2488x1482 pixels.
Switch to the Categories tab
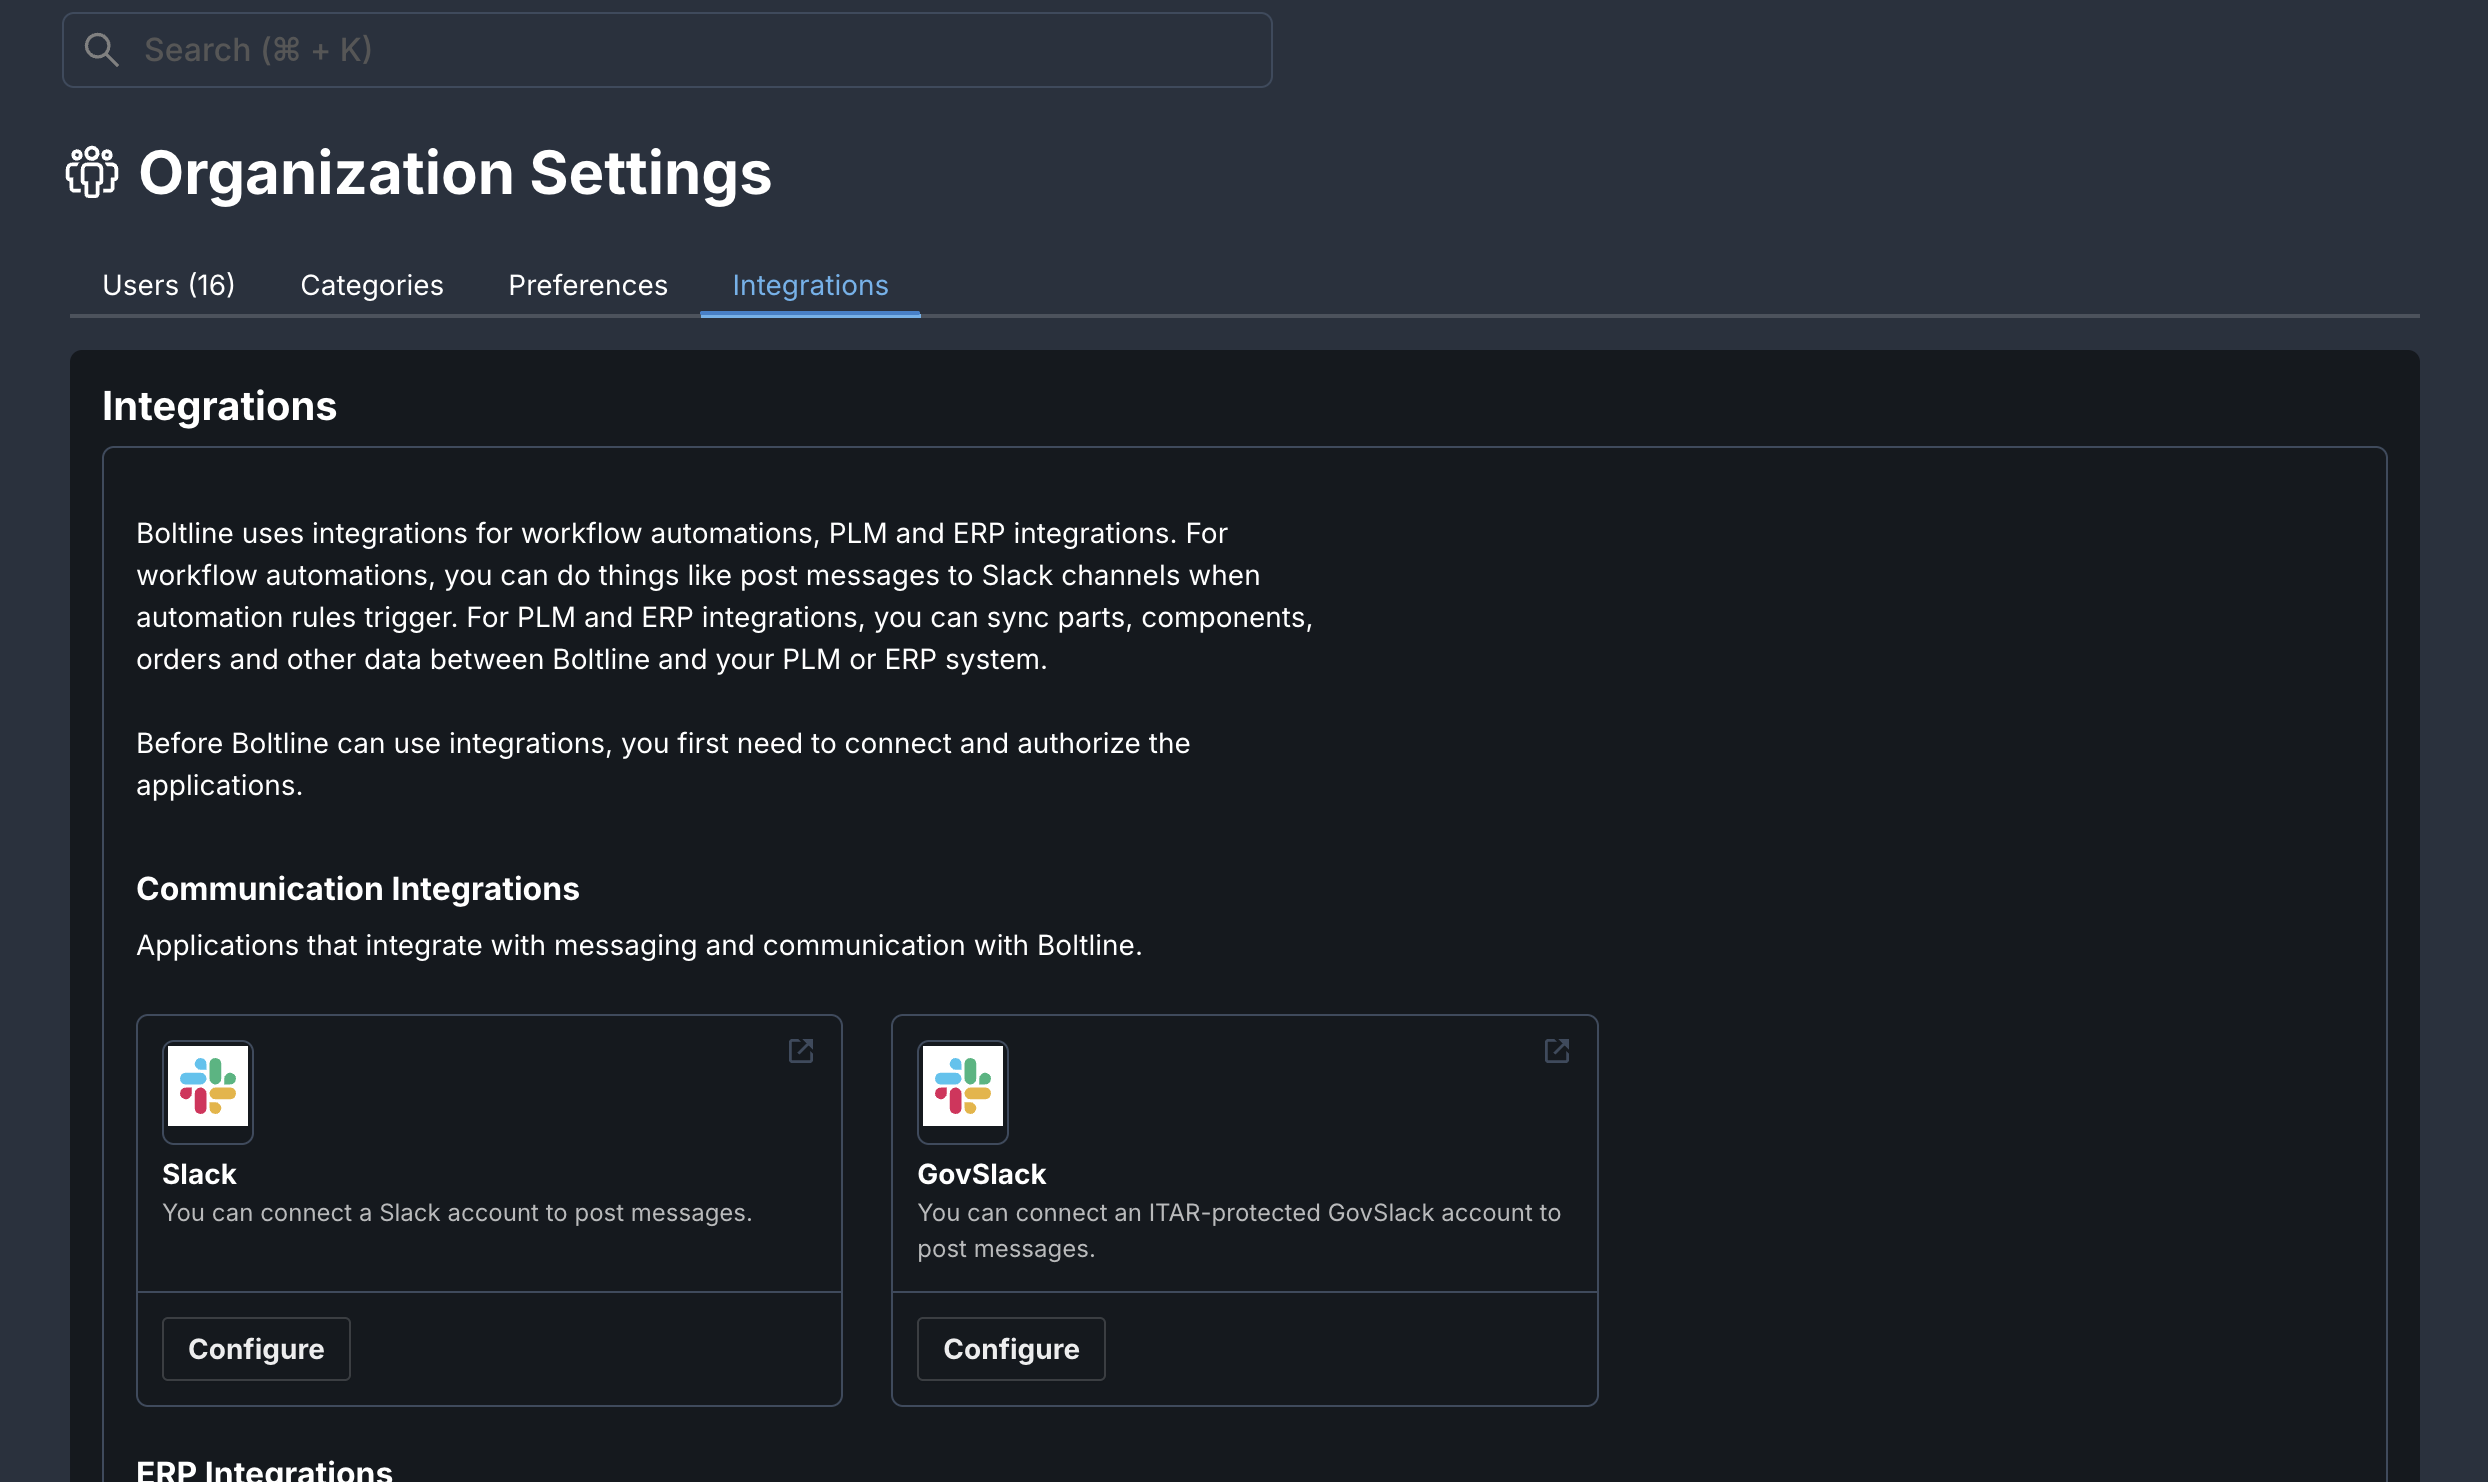[371, 285]
